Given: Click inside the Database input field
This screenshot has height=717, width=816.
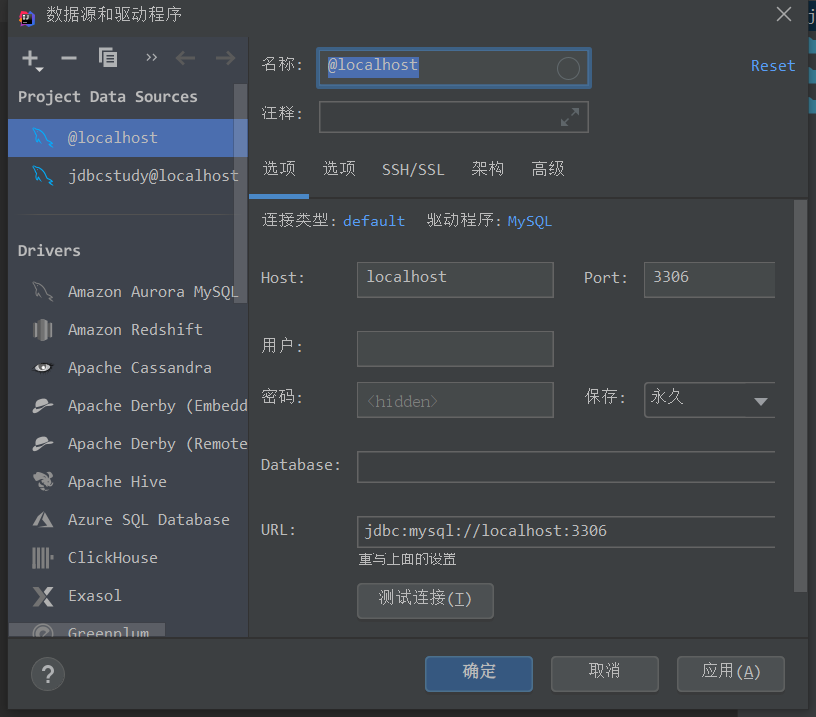Looking at the screenshot, I should [566, 466].
